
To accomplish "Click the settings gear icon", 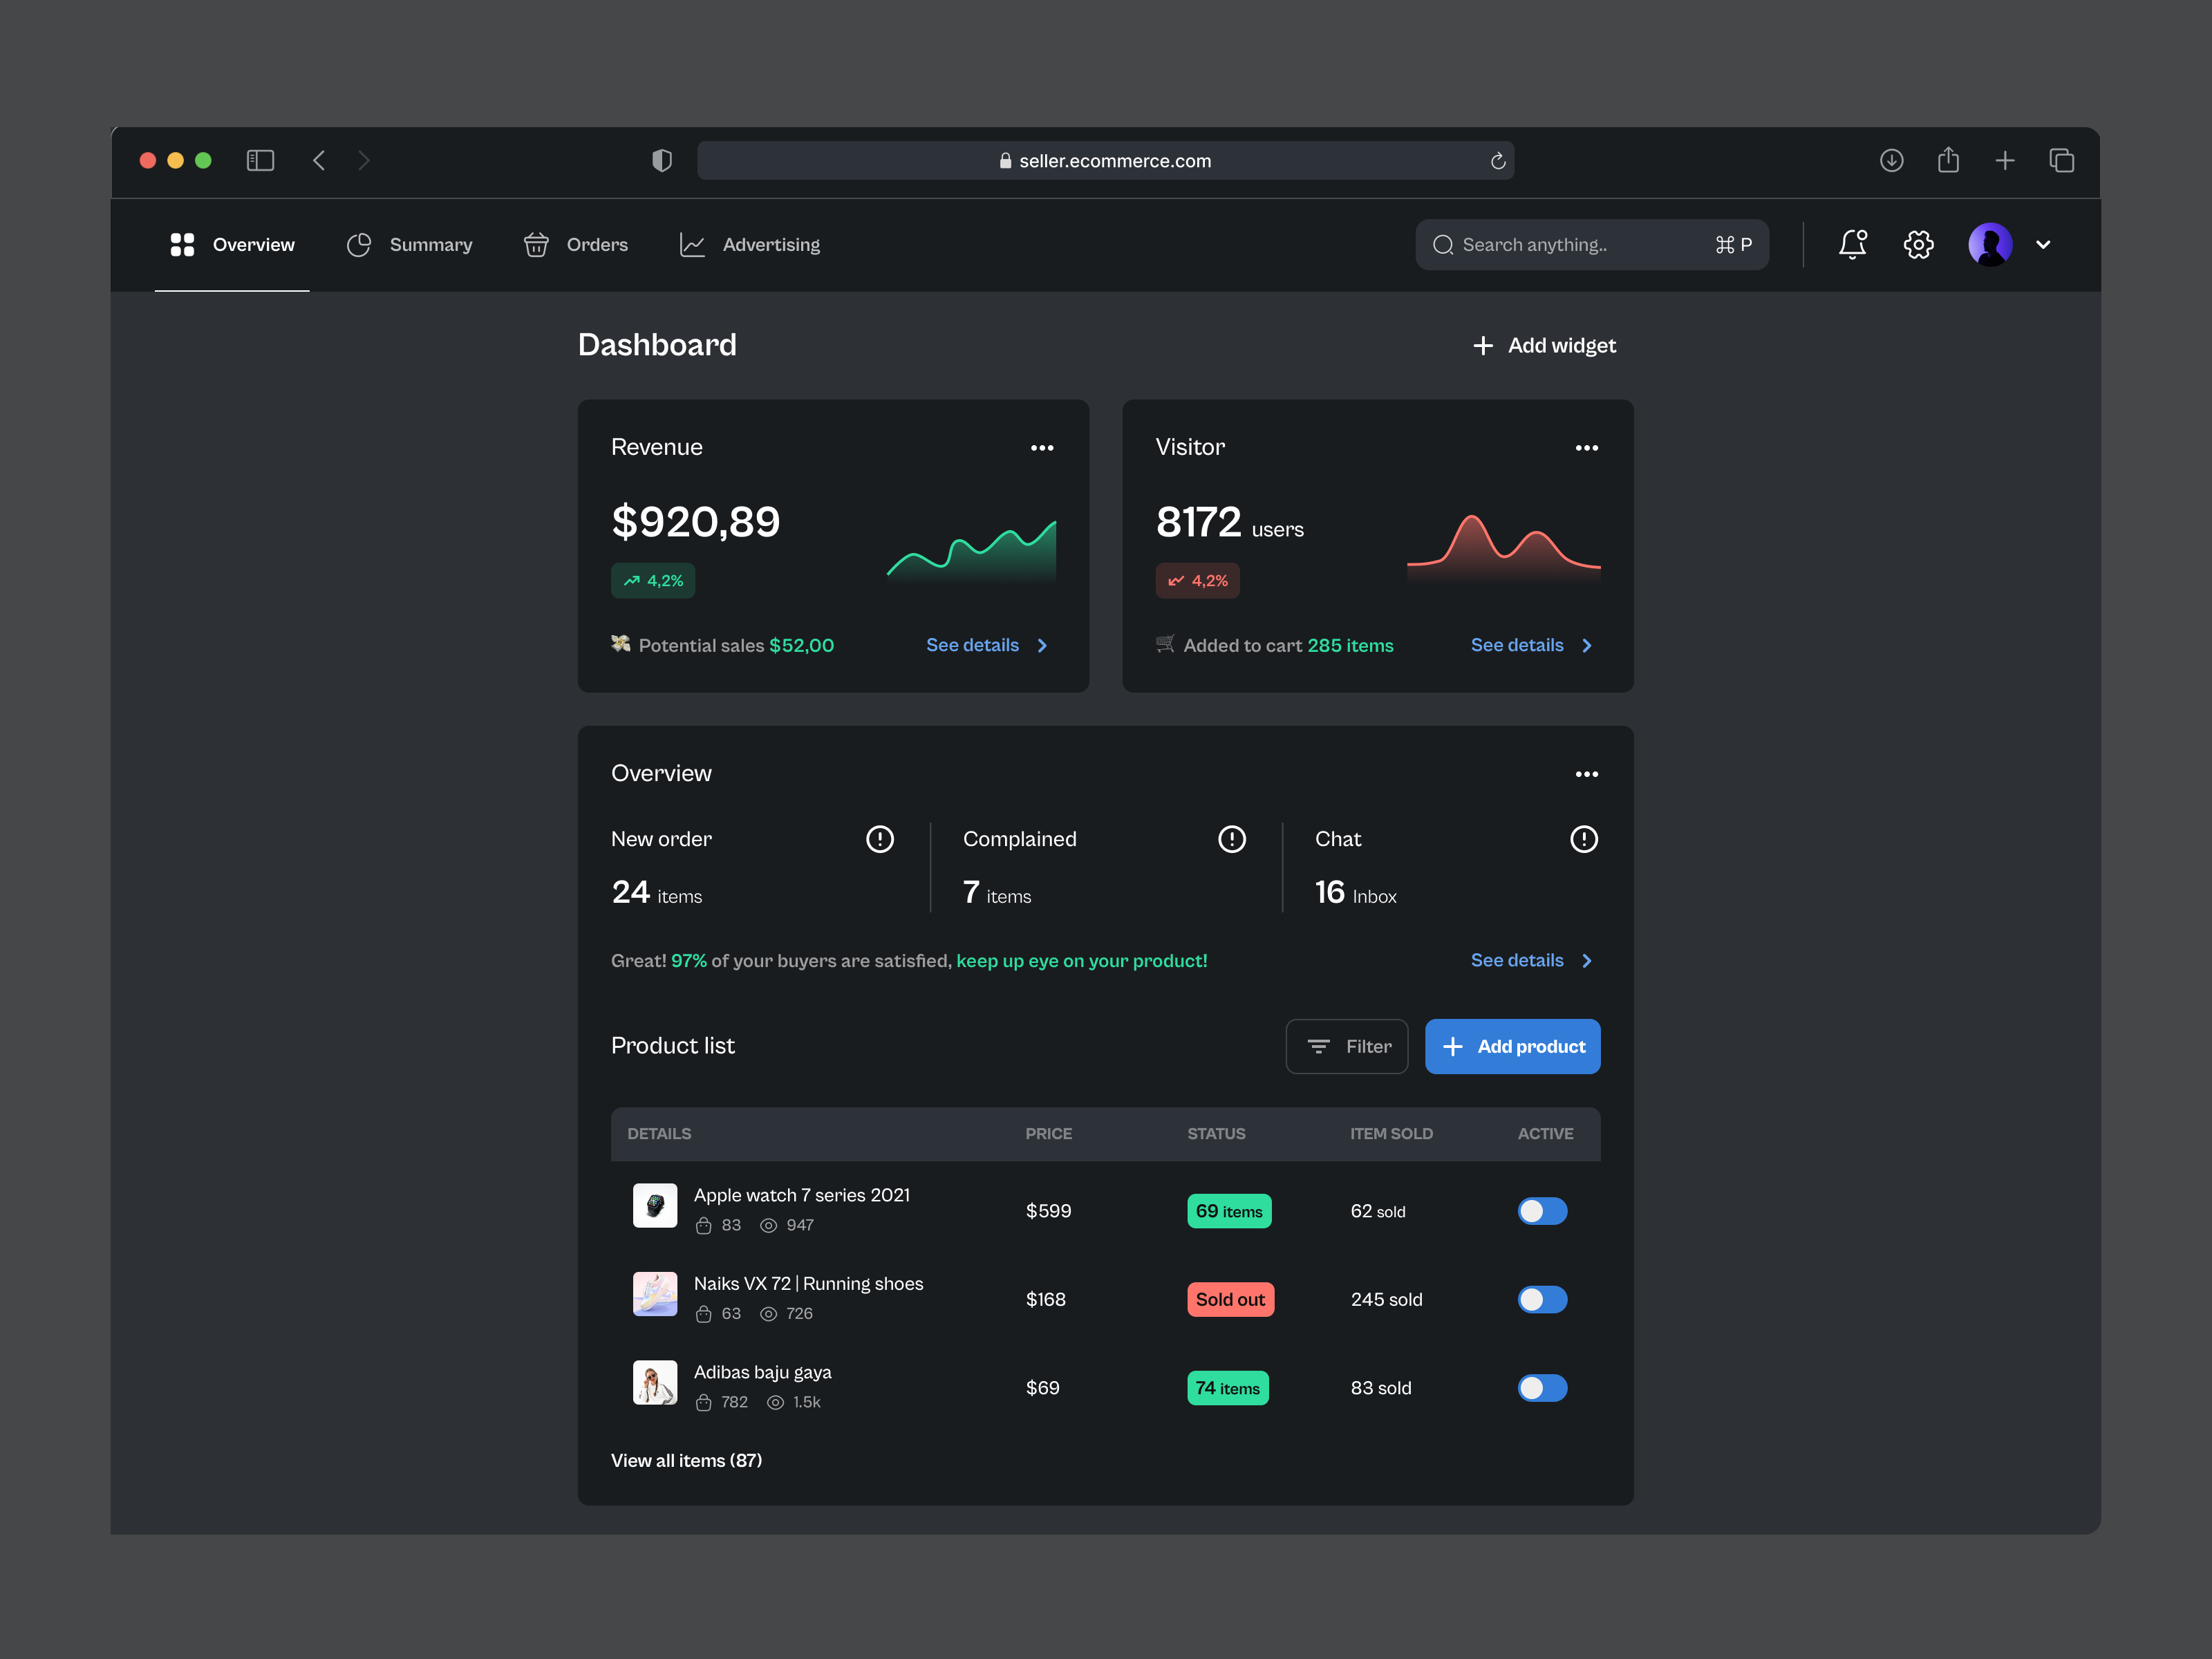I will (1918, 244).
